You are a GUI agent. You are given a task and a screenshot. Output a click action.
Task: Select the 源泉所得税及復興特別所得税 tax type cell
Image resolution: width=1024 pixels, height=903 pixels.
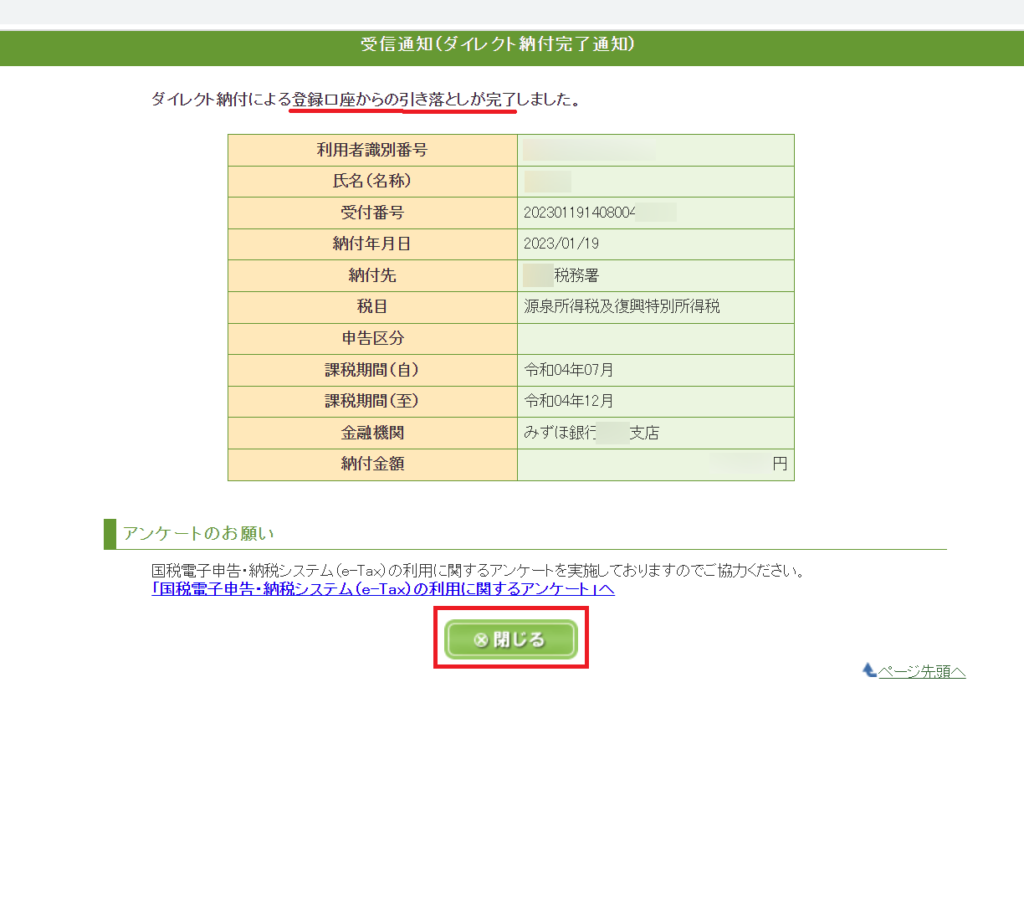coord(621,307)
